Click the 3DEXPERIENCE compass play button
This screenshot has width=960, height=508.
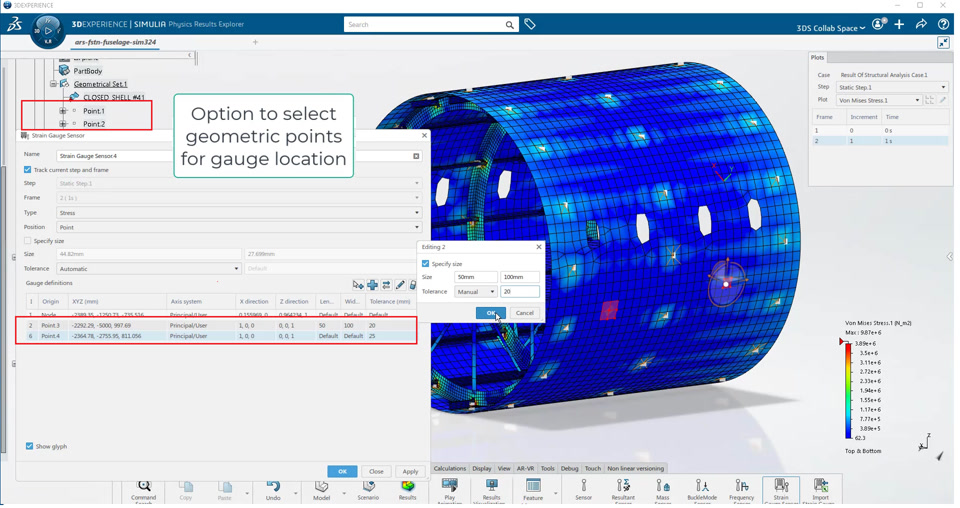tap(48, 30)
